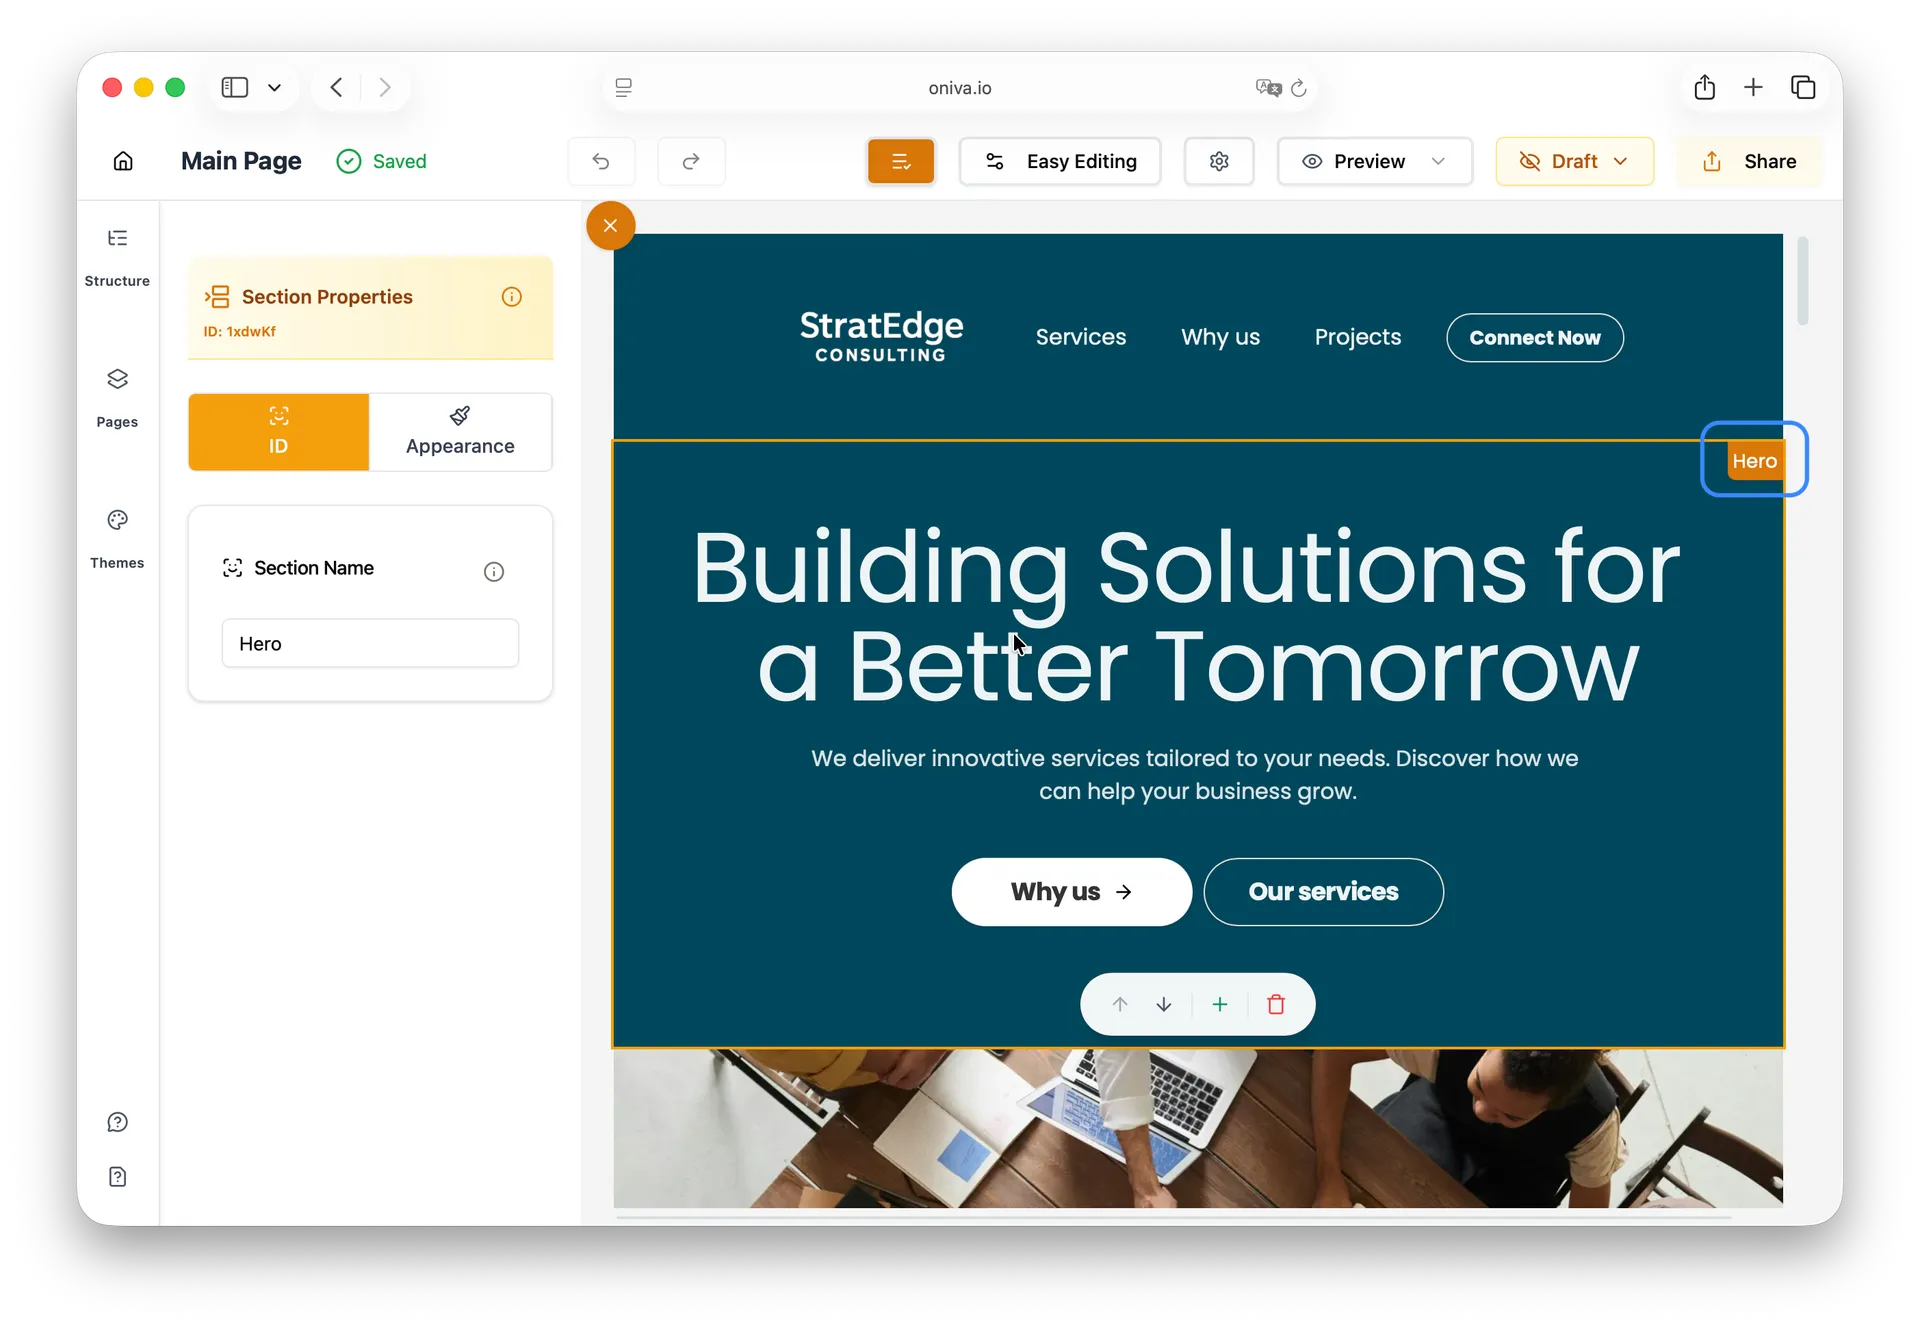Open editor settings via the gear icon
Image resolution: width=1920 pixels, height=1327 pixels.
coord(1219,161)
